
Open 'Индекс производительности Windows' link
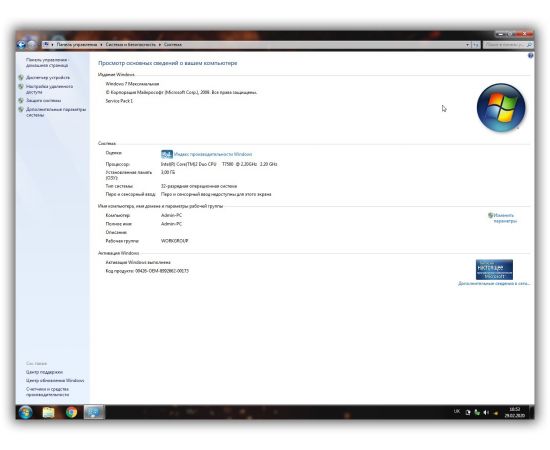[x=213, y=154]
